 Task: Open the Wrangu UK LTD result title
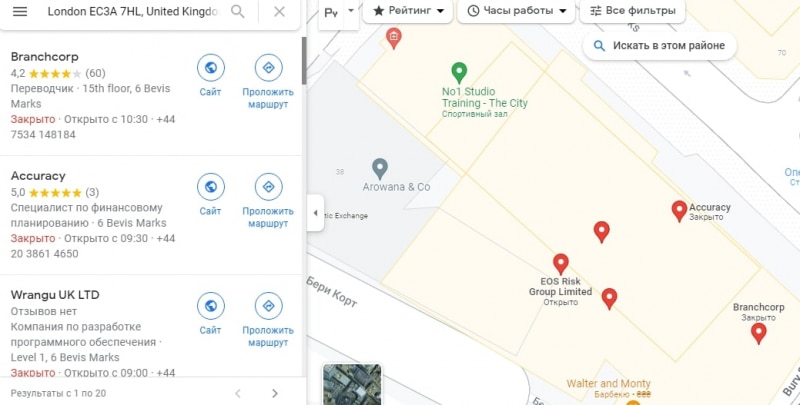tap(55, 295)
